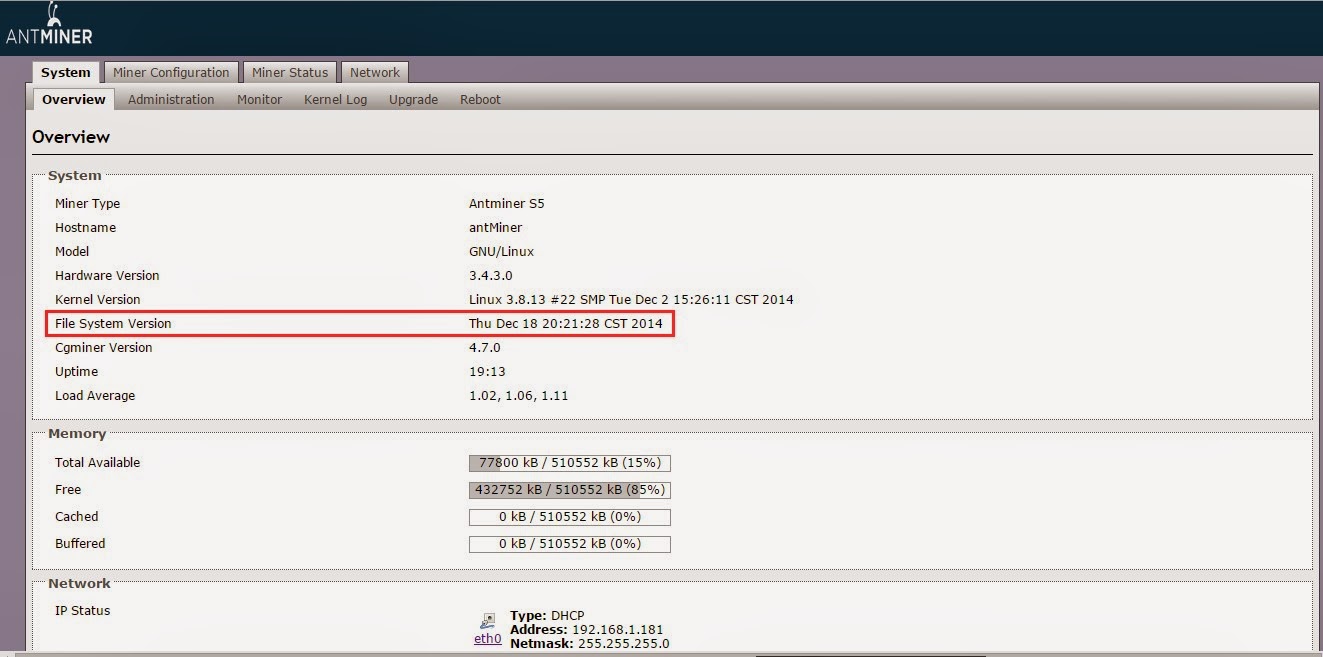Select the Overview sub-tab
The height and width of the screenshot is (657, 1323).
[x=74, y=99]
